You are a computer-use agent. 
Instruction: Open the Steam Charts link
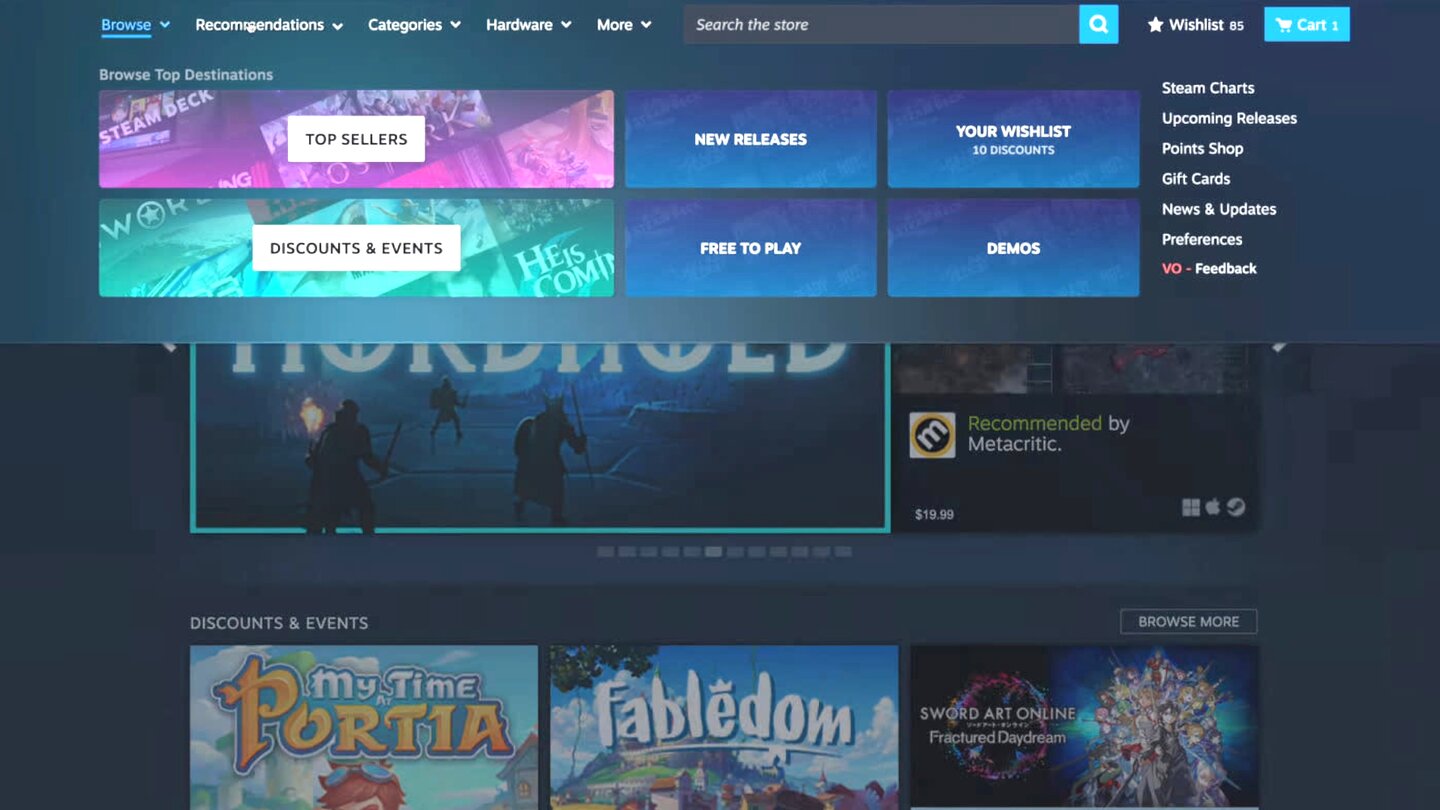pos(1207,88)
